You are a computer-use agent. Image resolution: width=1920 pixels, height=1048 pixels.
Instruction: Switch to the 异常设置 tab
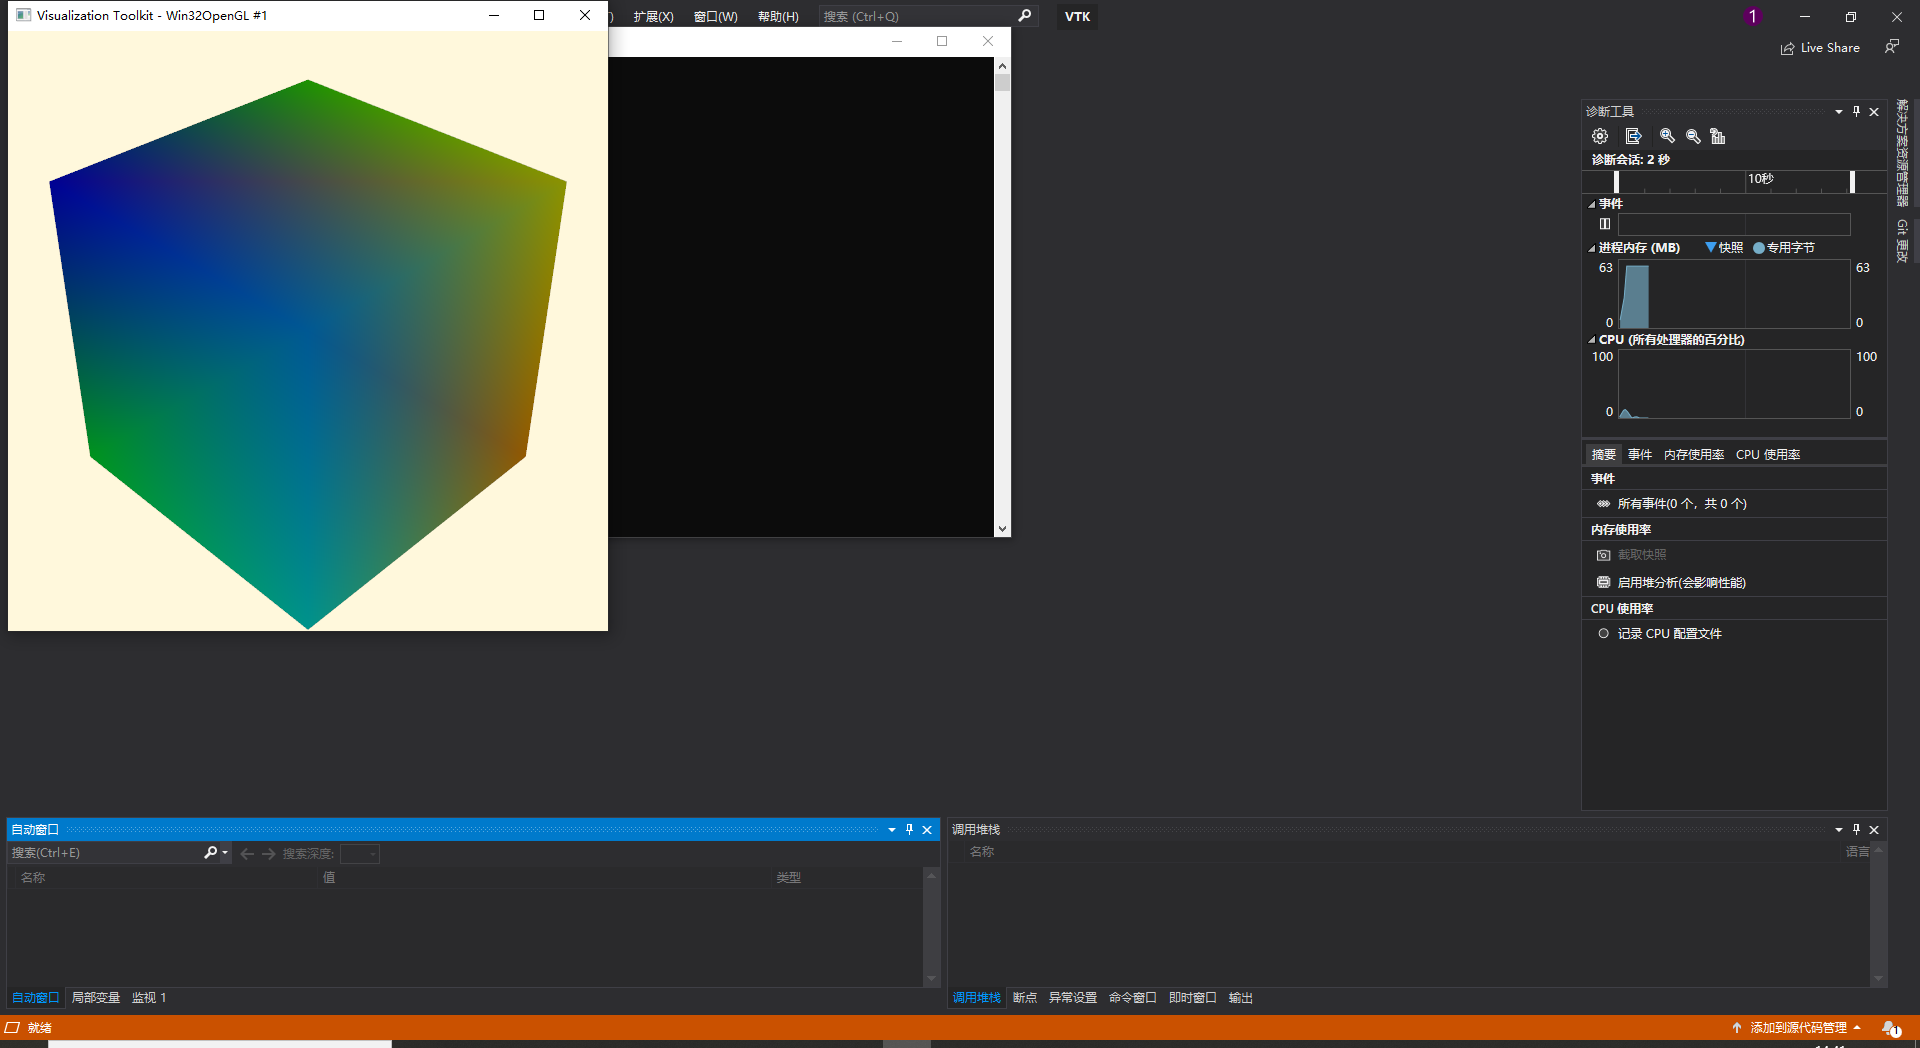pyautogui.click(x=1073, y=998)
